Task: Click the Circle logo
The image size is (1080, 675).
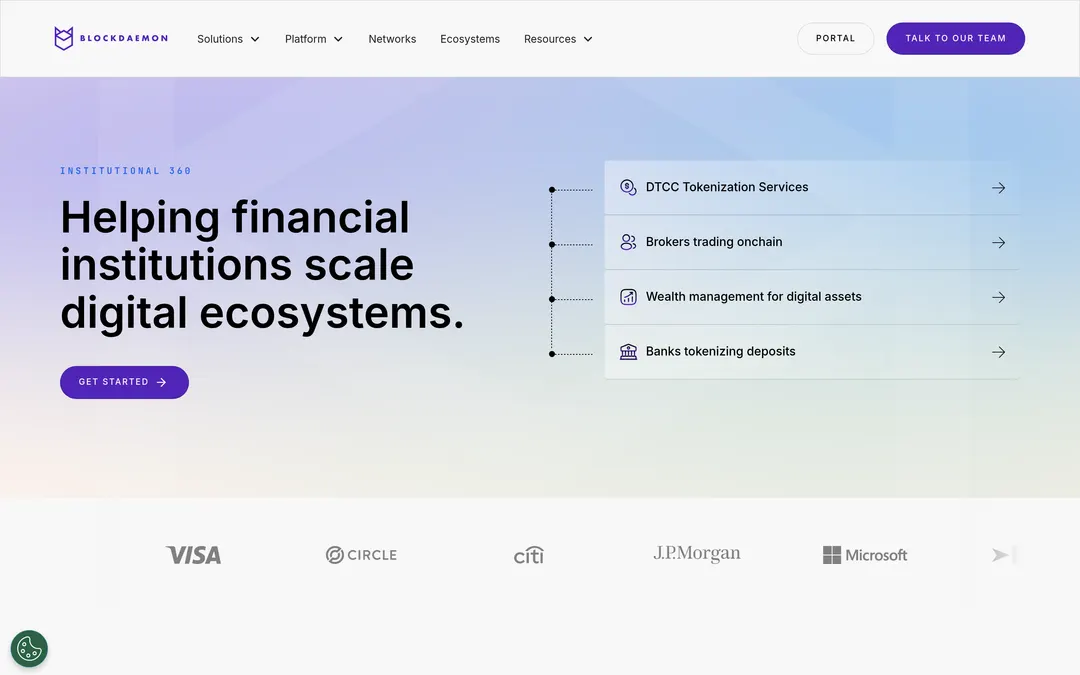Action: 361,554
